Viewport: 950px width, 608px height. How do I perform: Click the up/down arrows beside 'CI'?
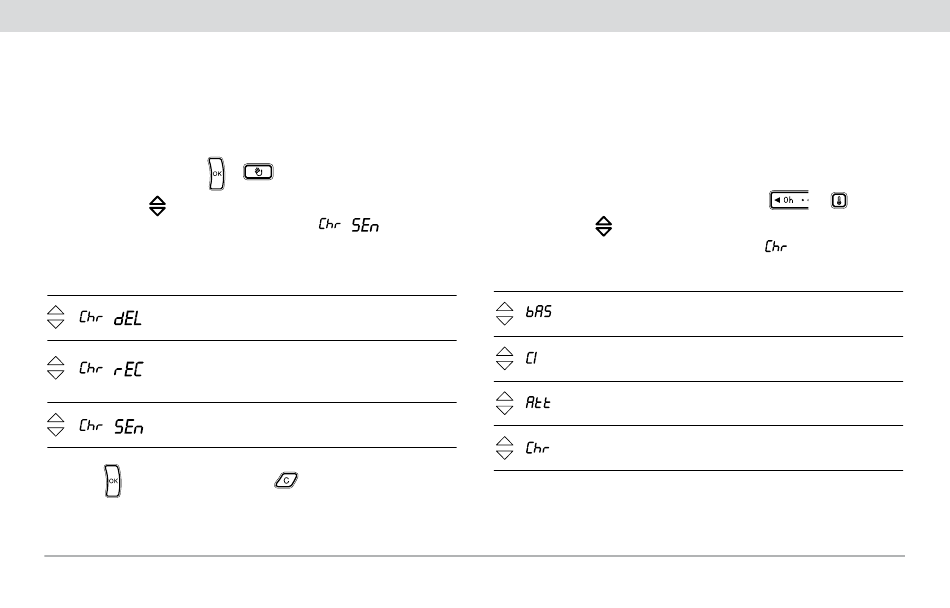(504, 358)
